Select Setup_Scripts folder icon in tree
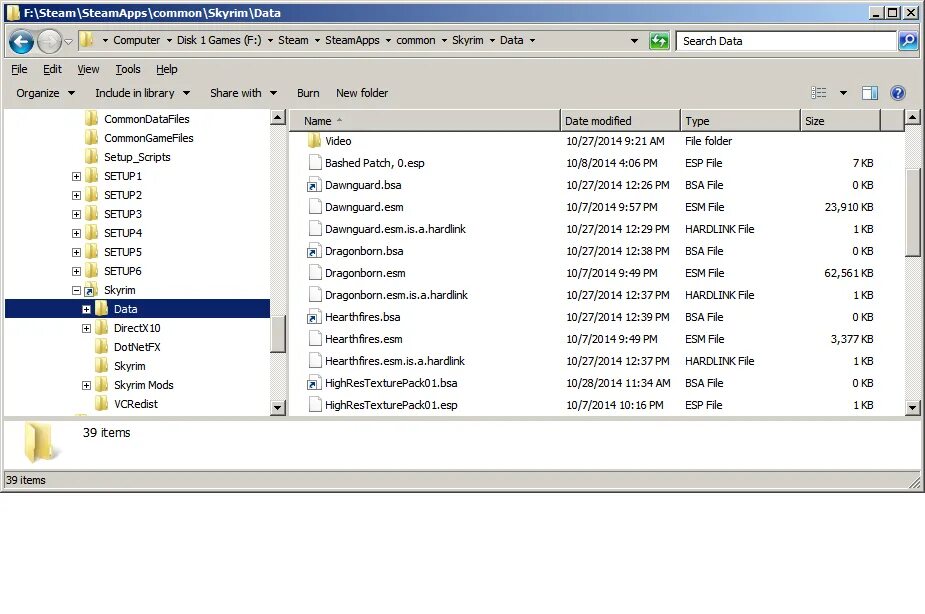The height and width of the screenshot is (614, 925). click(91, 157)
